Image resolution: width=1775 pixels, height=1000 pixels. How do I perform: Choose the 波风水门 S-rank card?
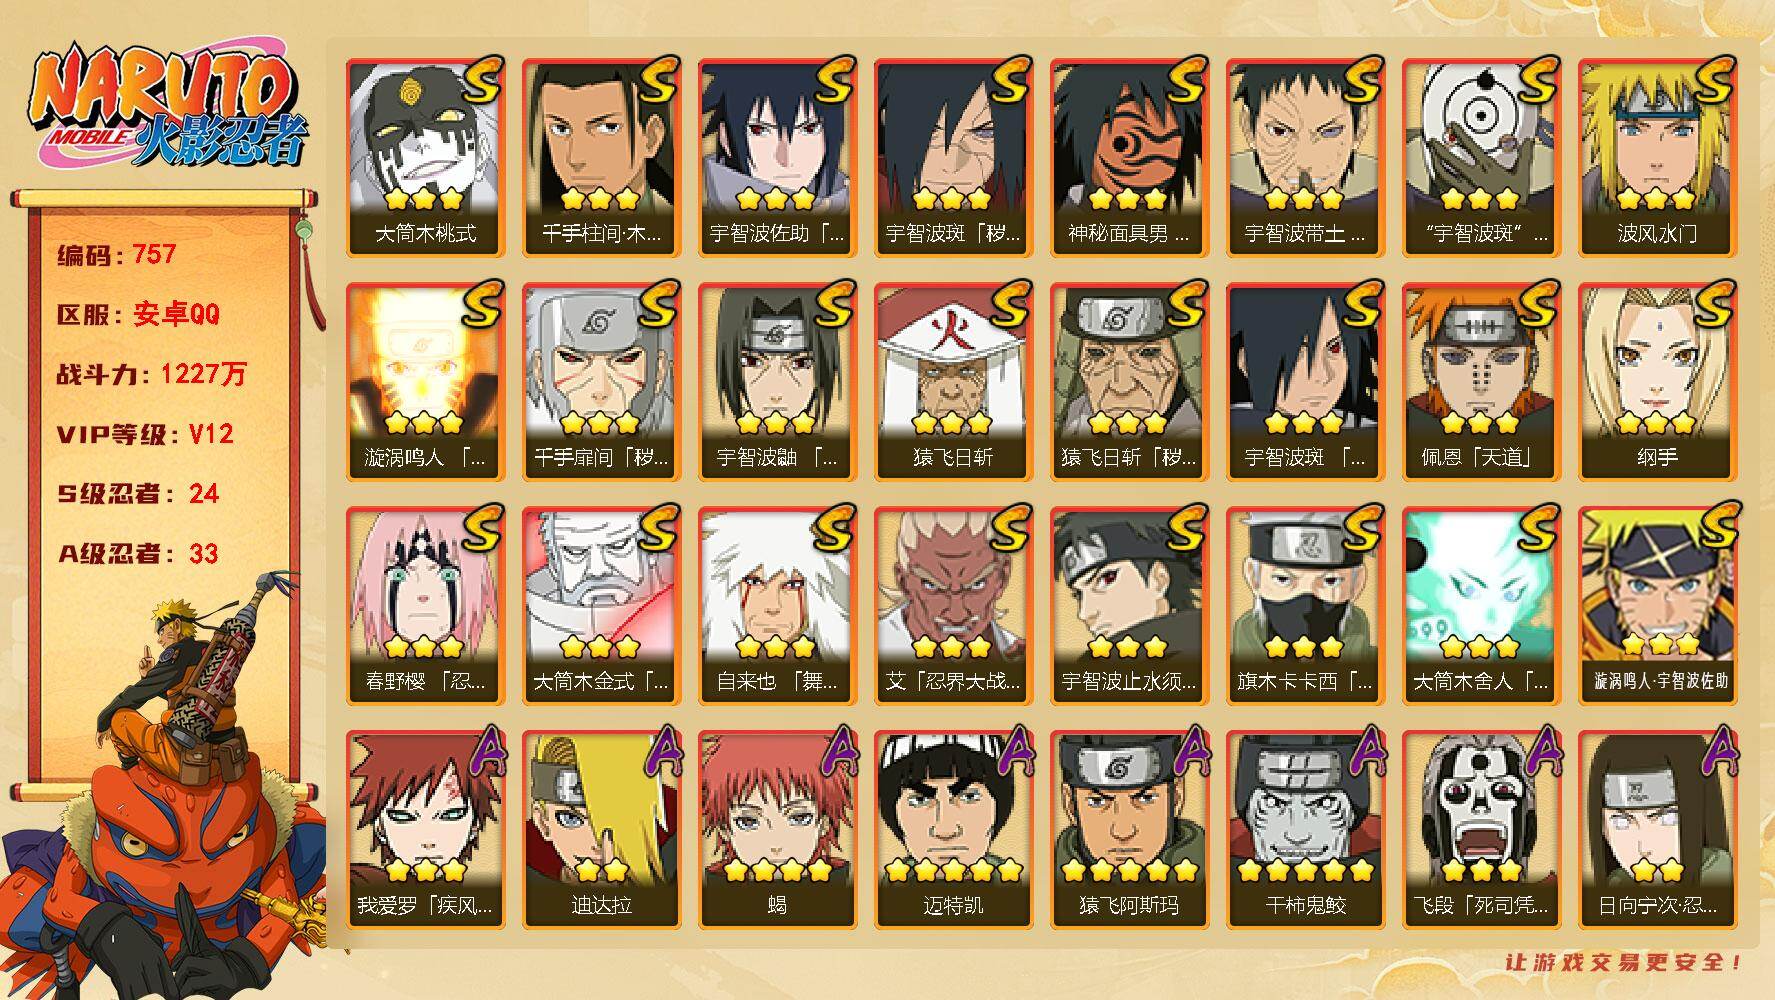pos(1657,158)
